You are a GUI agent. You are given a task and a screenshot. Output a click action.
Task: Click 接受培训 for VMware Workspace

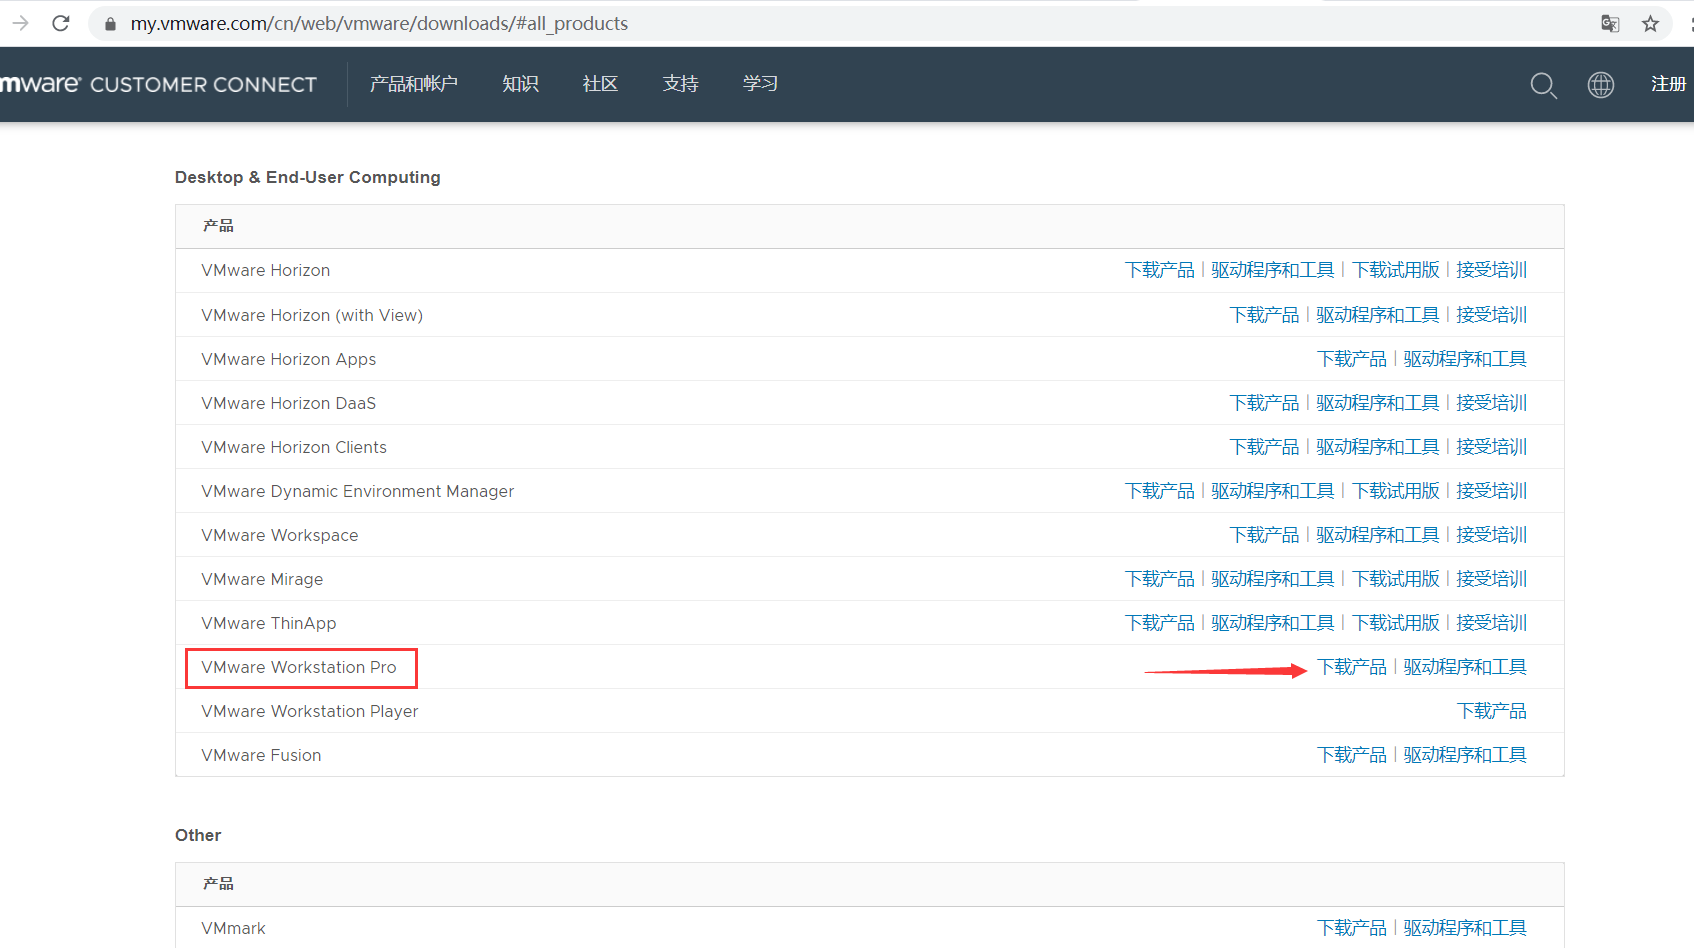pos(1492,535)
